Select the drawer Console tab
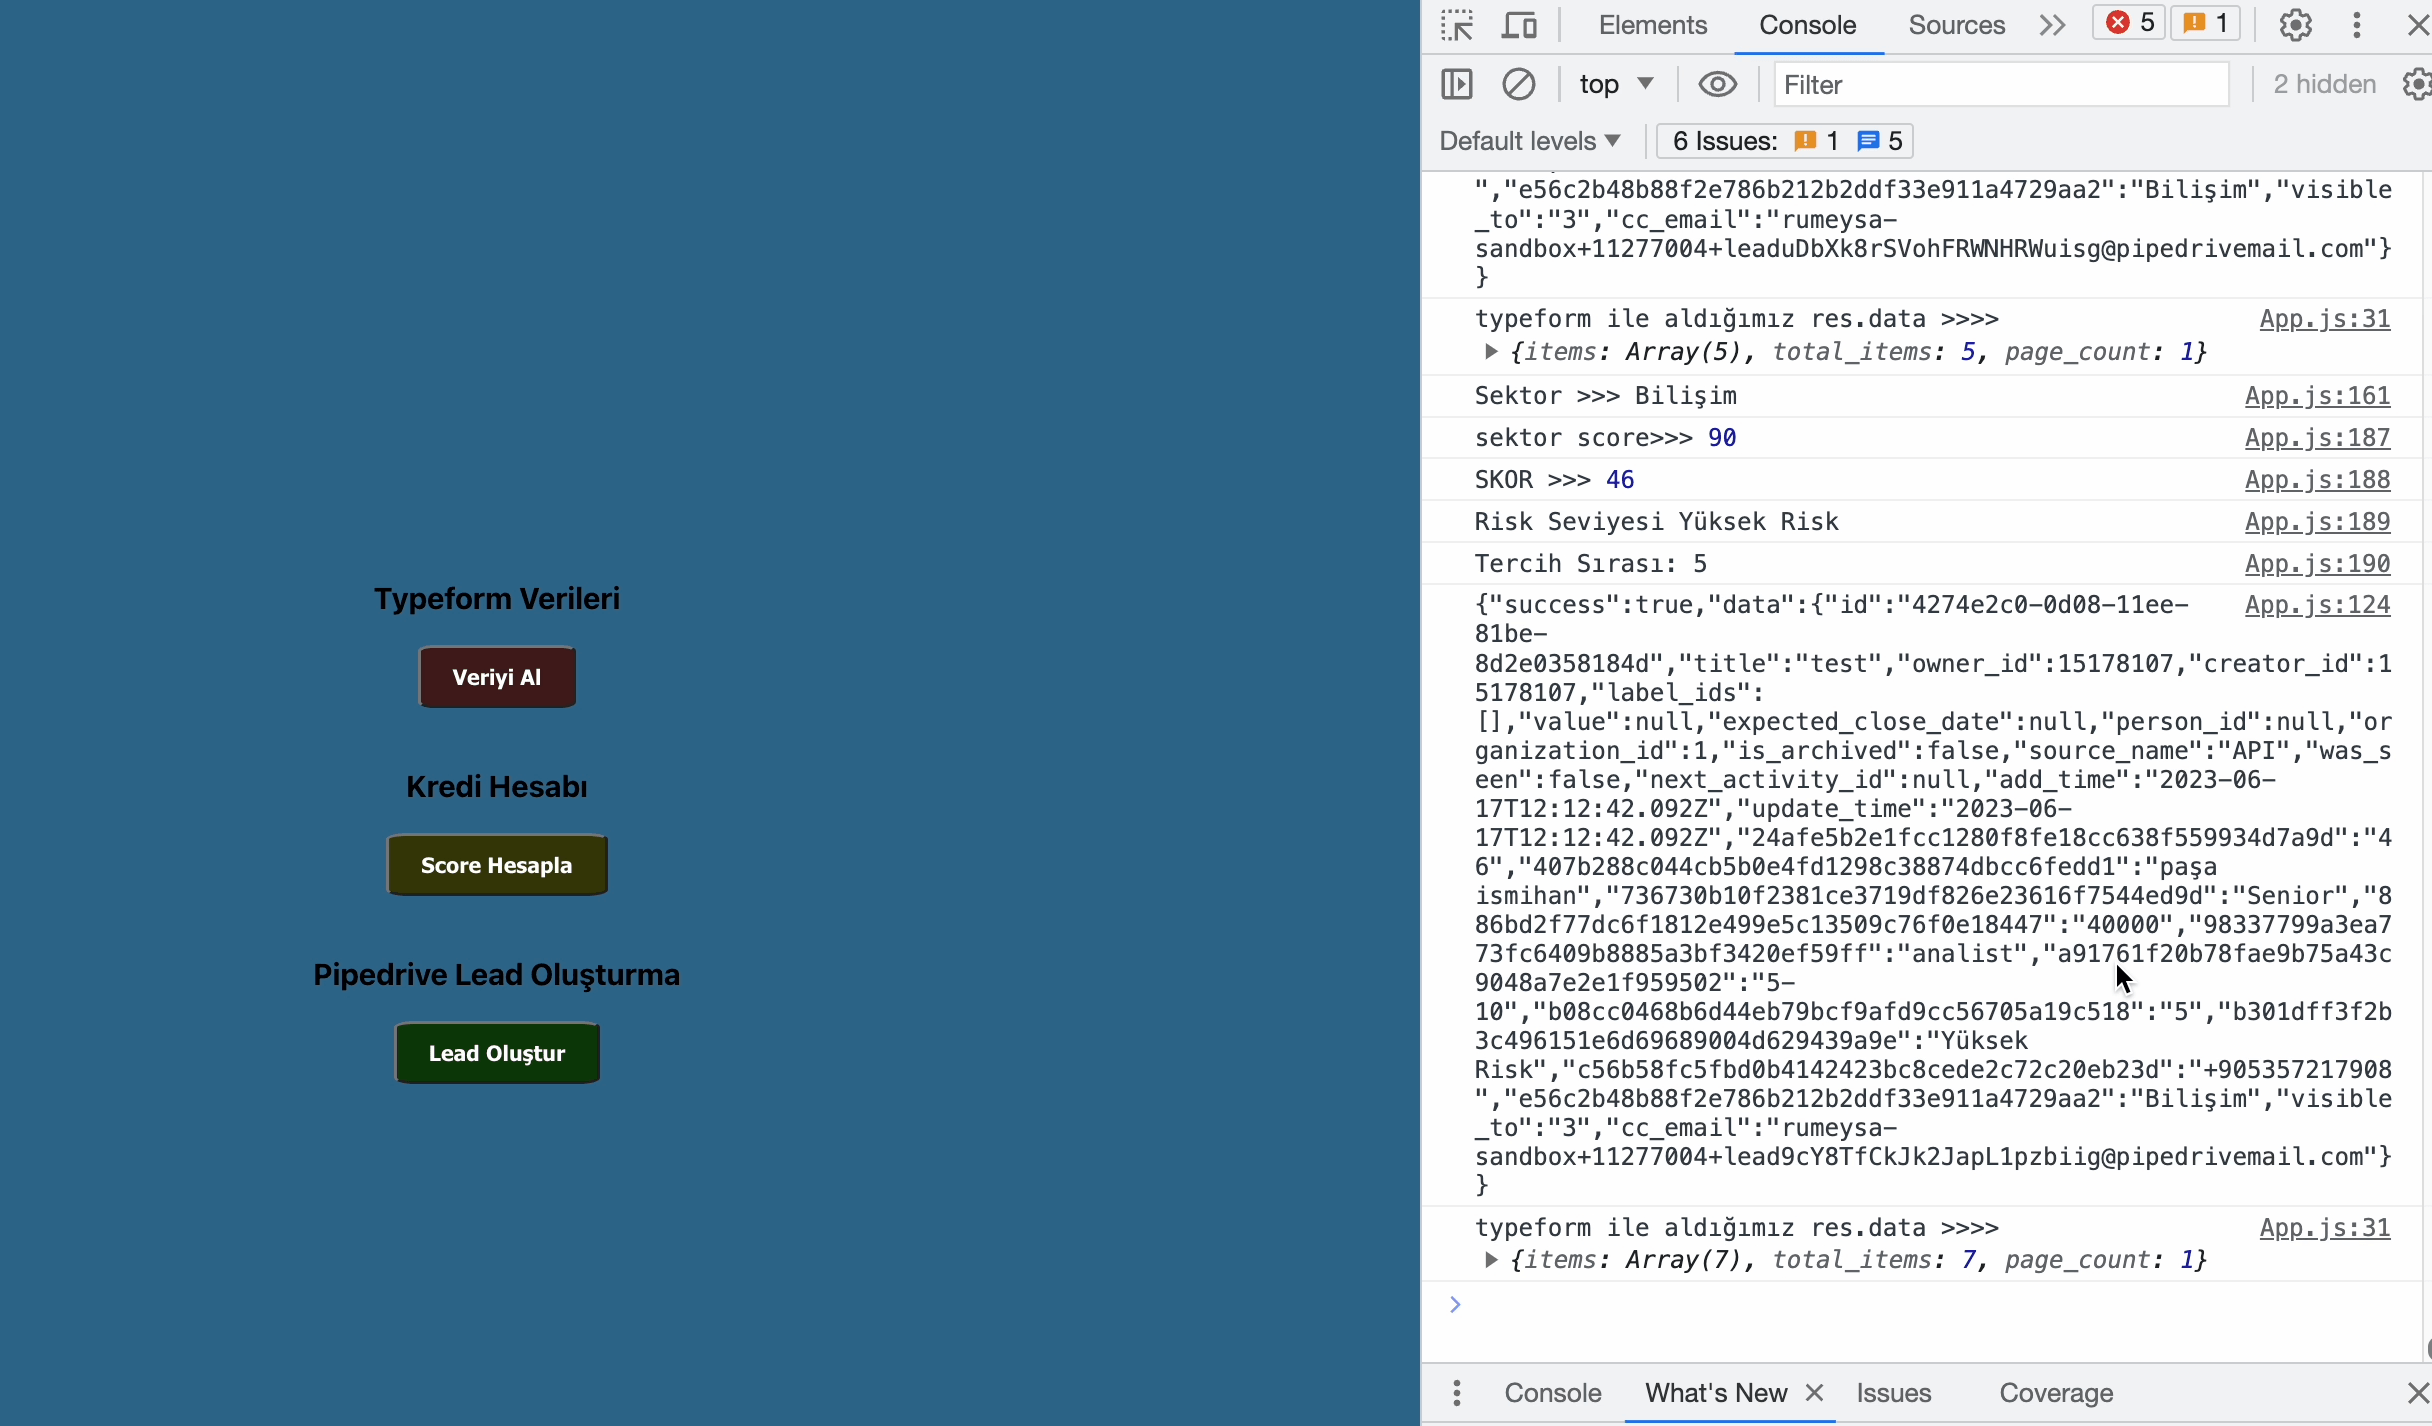2432x1426 pixels. 1552,1393
